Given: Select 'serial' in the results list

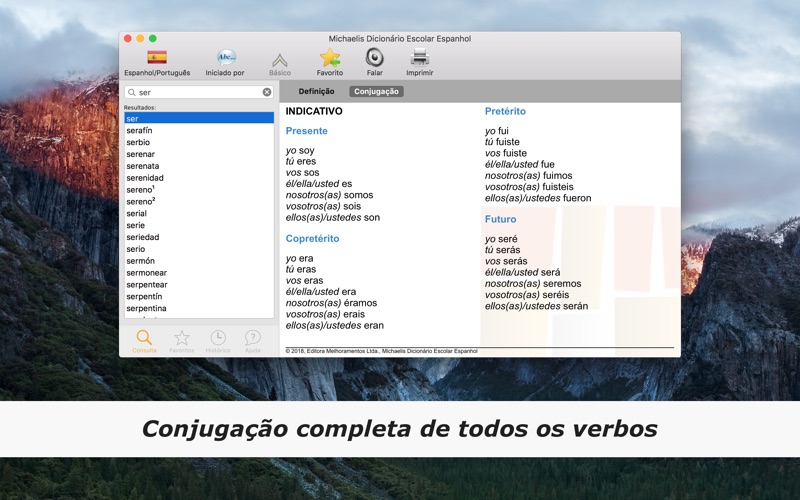Looking at the screenshot, I should [199, 213].
